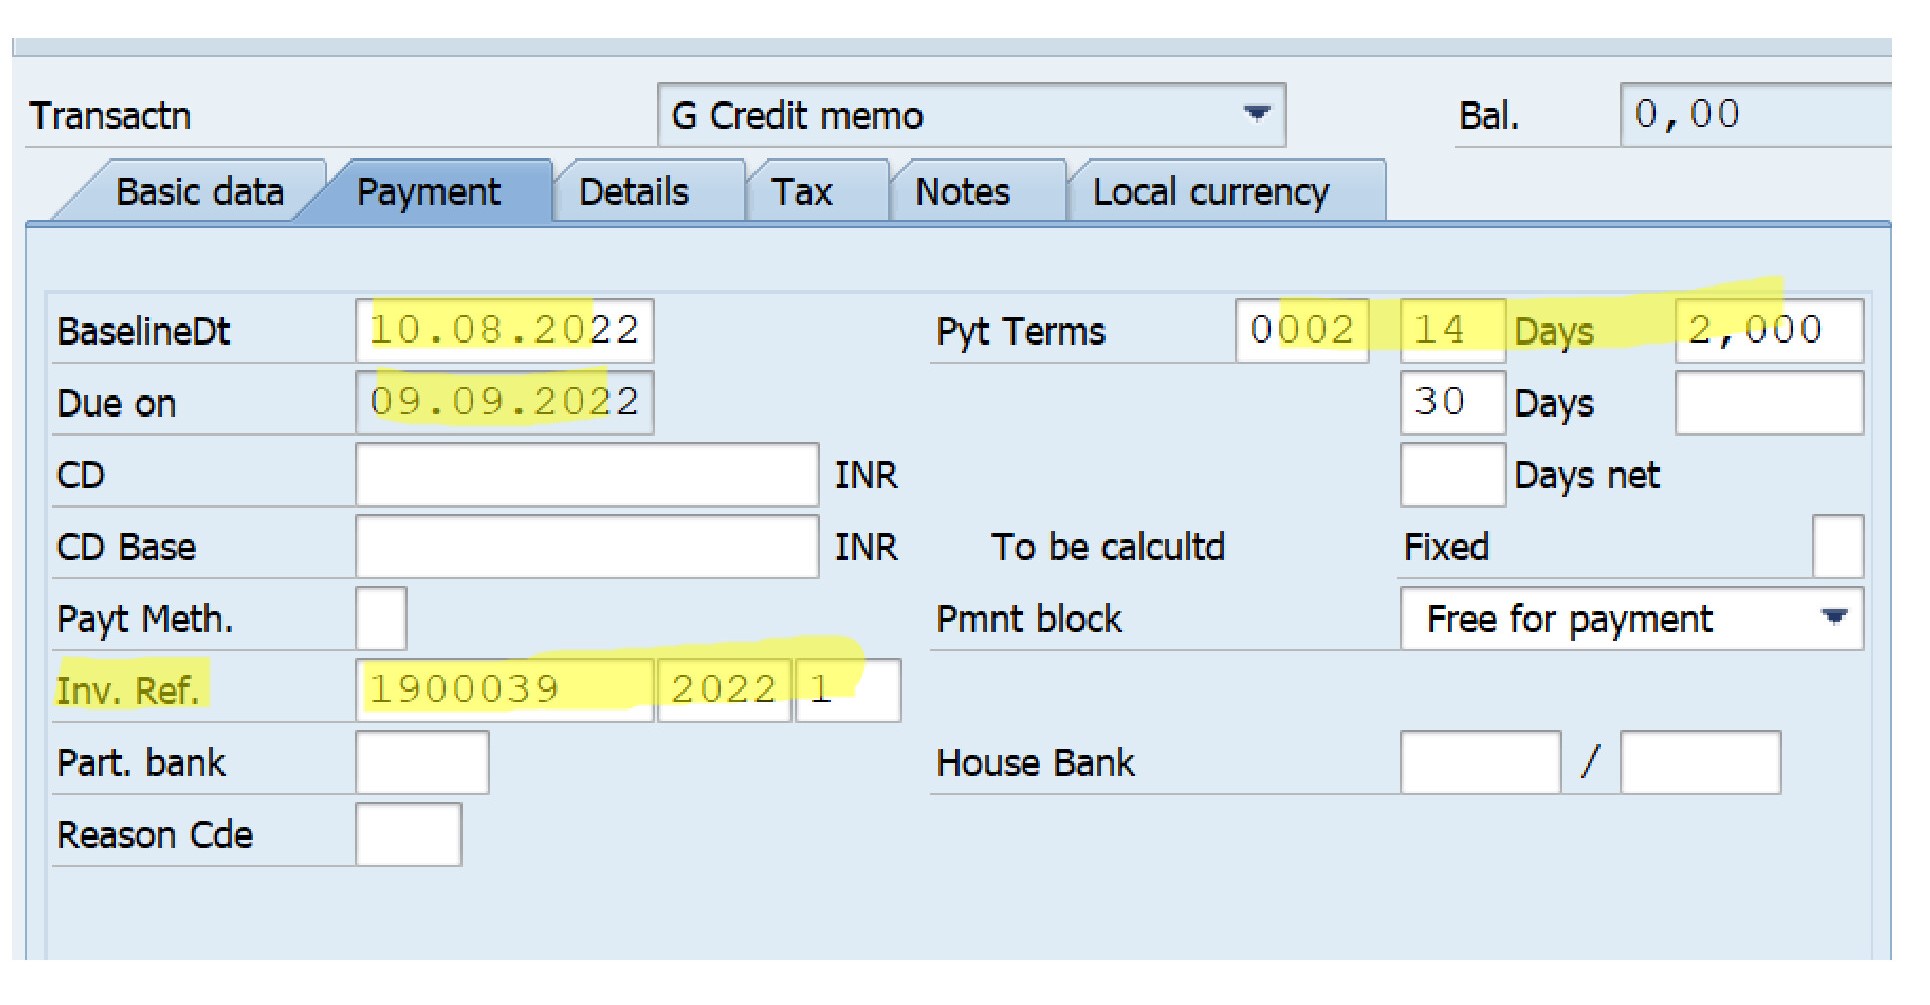
Task: Select the Payment tab
Action: [428, 191]
